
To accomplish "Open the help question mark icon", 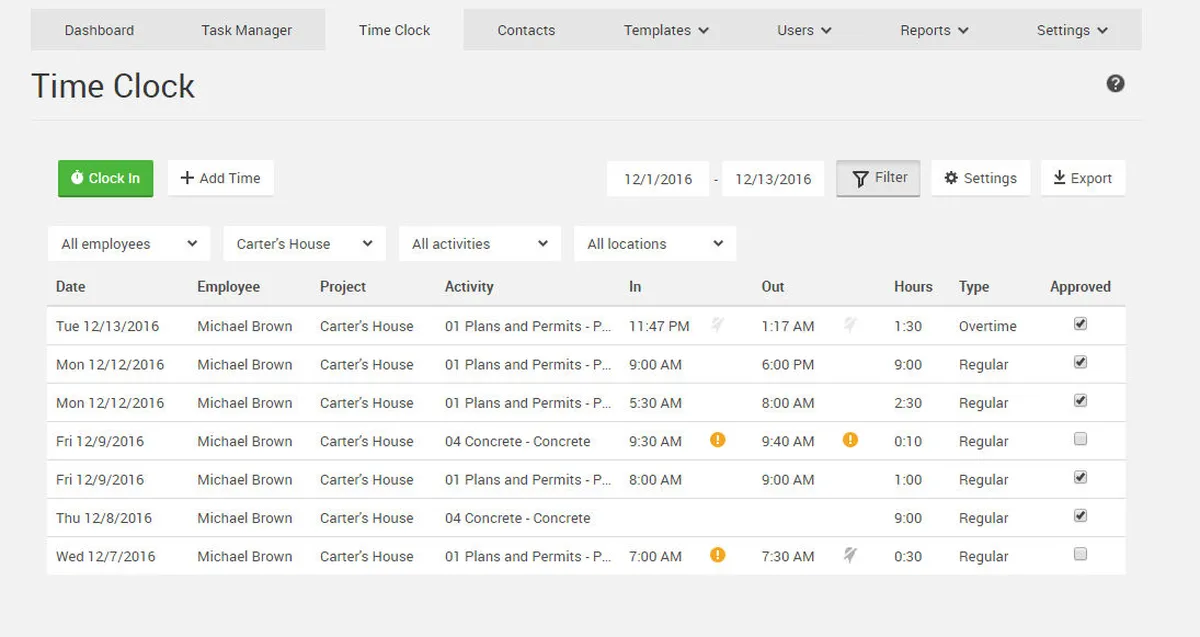I will click(x=1115, y=84).
